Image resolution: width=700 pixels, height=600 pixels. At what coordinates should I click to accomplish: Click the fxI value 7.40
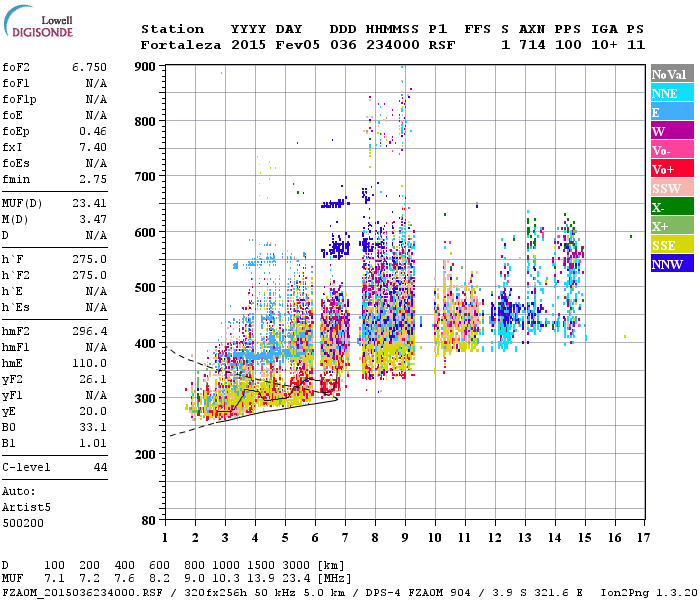(x=93, y=147)
